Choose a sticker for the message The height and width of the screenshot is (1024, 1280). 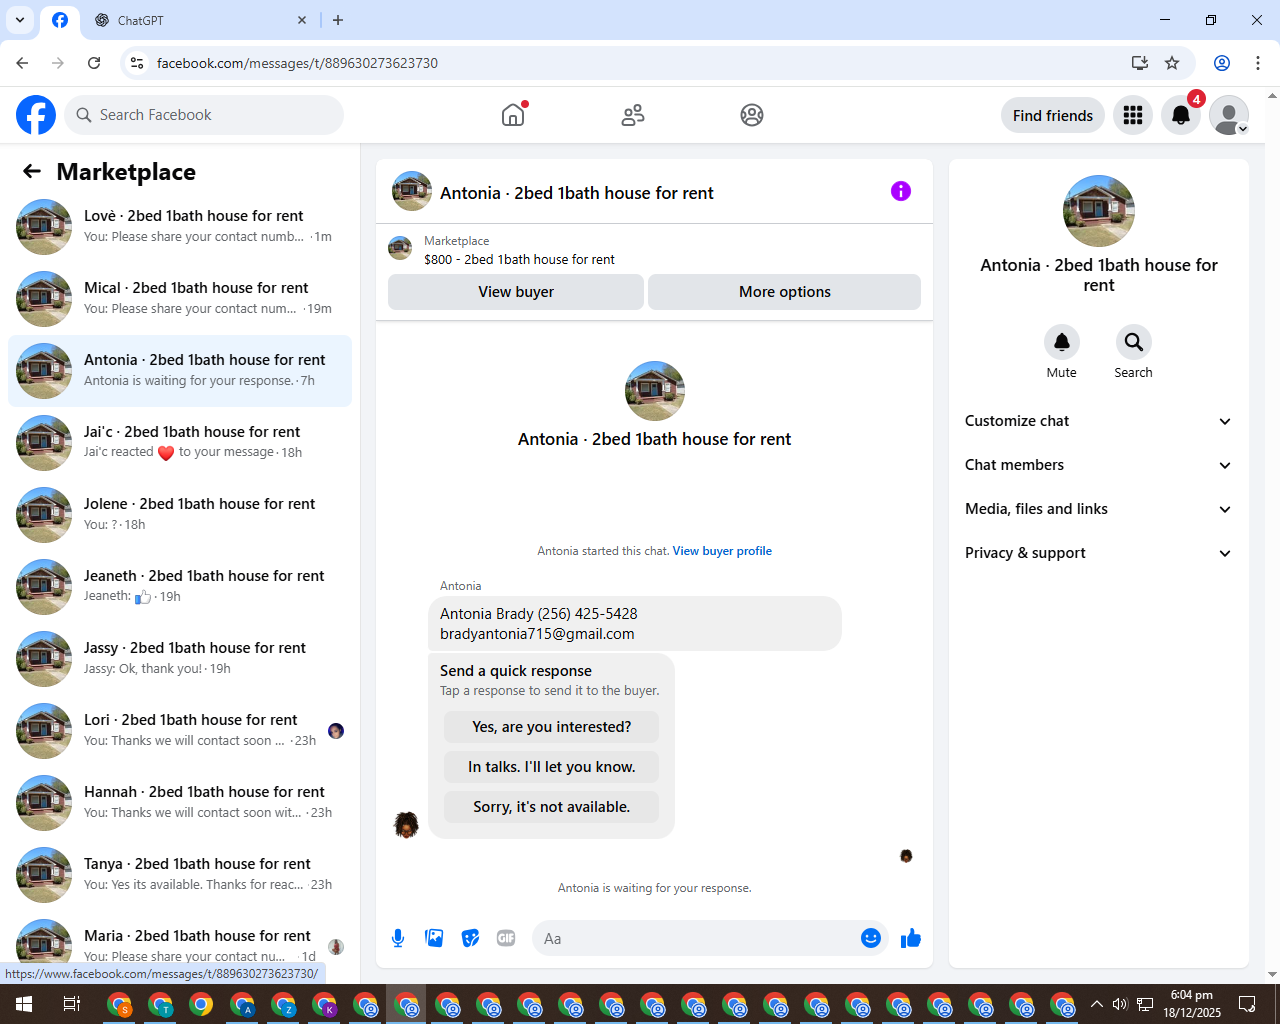pyautogui.click(x=470, y=938)
